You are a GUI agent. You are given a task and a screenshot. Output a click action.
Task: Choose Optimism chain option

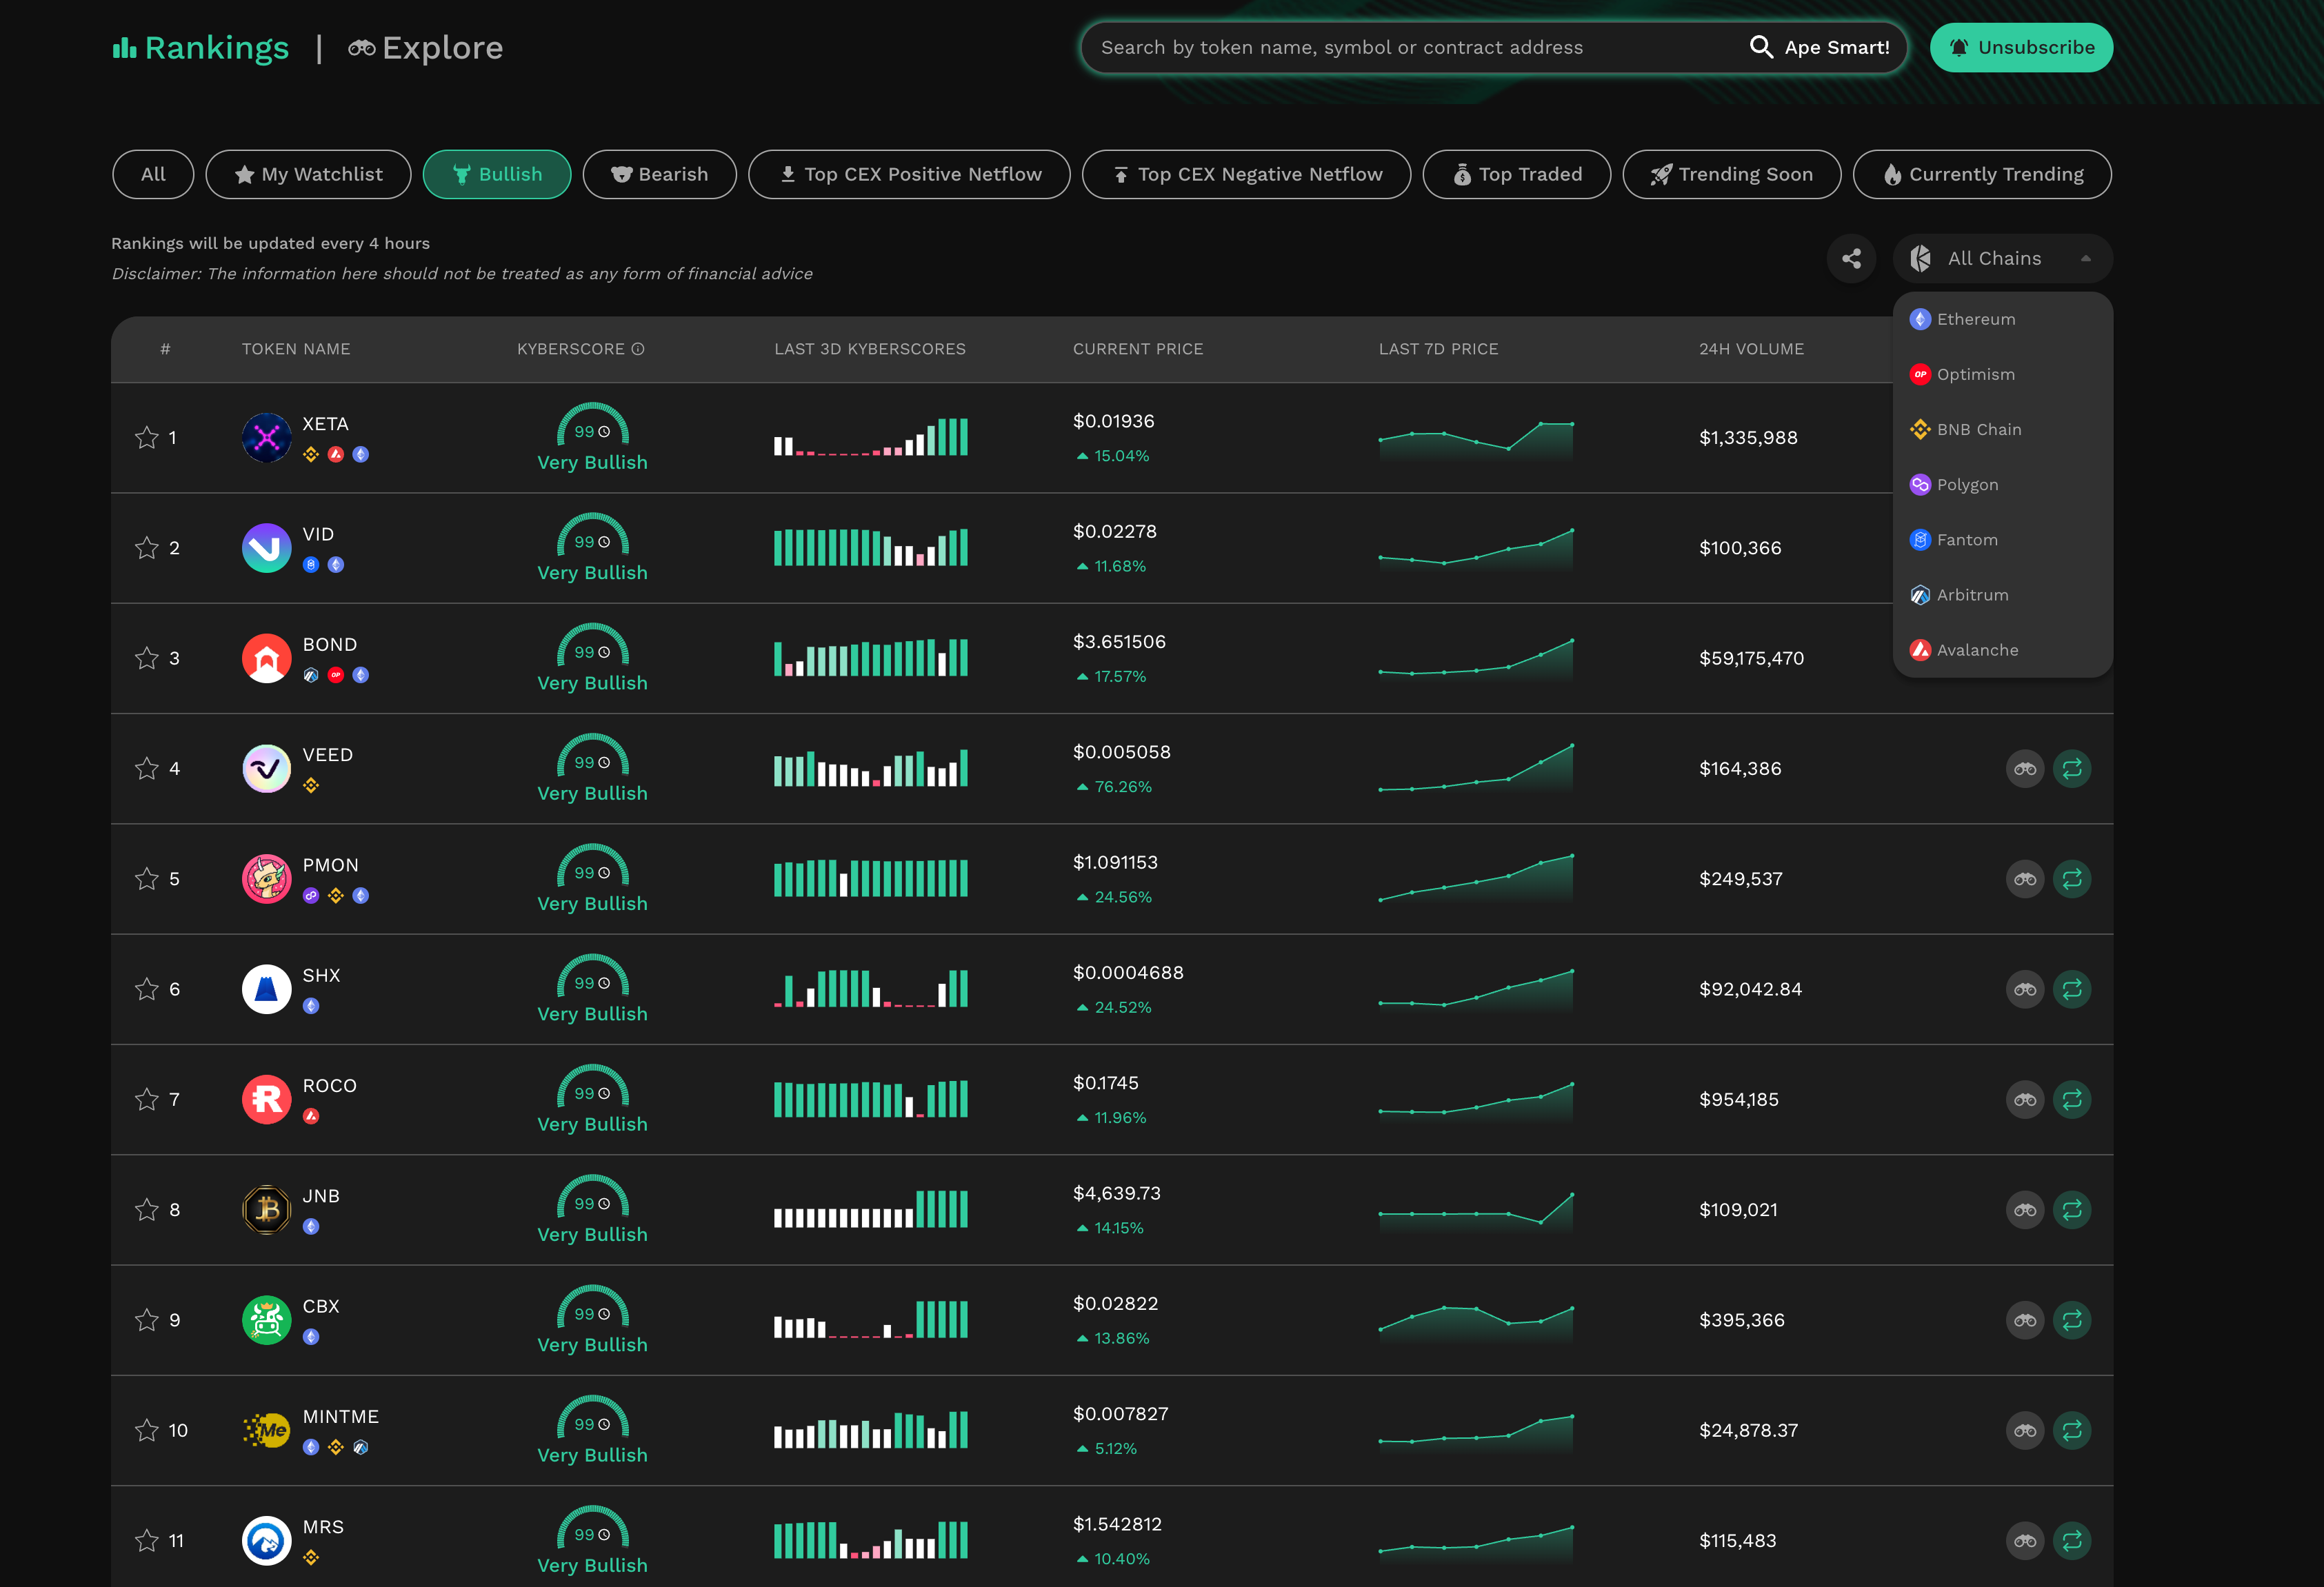2002,374
